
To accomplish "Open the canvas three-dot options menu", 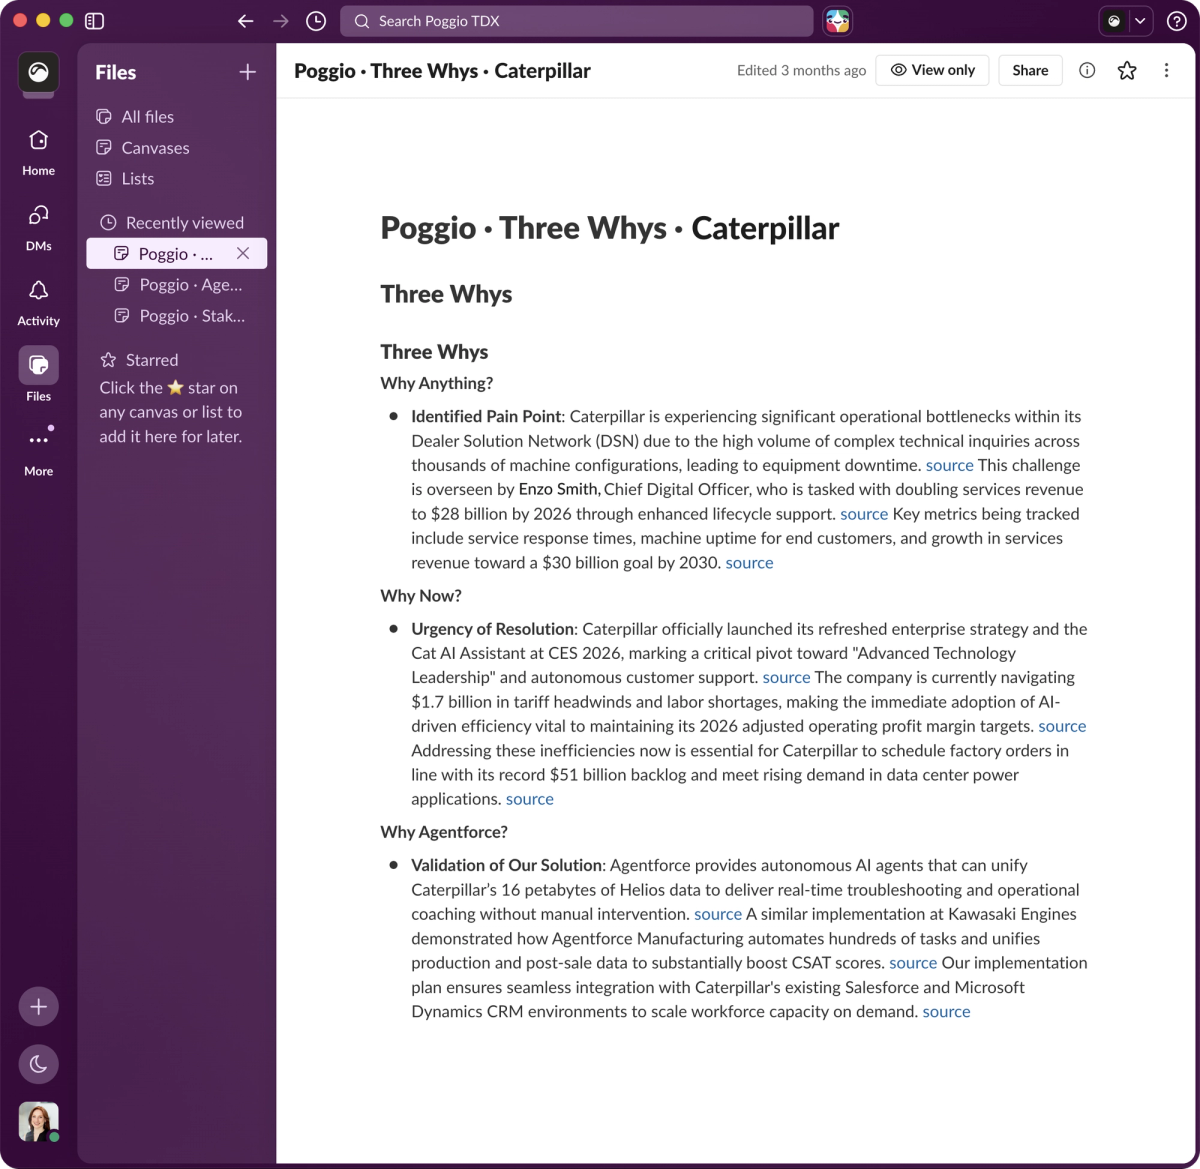I will [1166, 70].
